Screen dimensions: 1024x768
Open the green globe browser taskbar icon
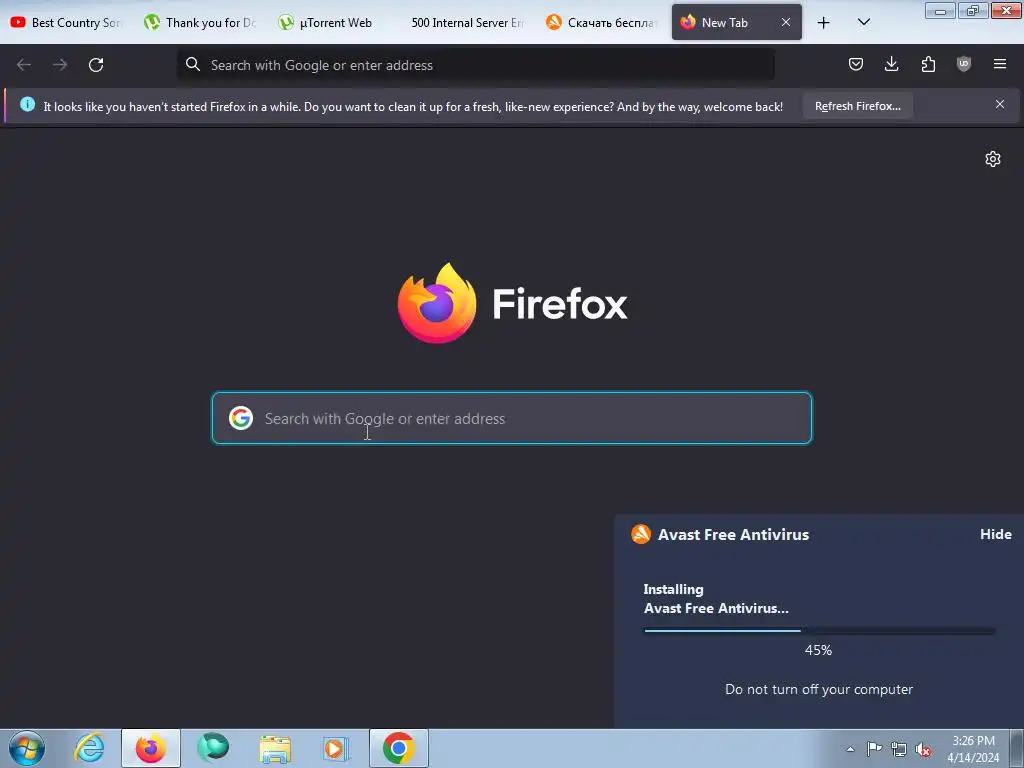pos(213,748)
